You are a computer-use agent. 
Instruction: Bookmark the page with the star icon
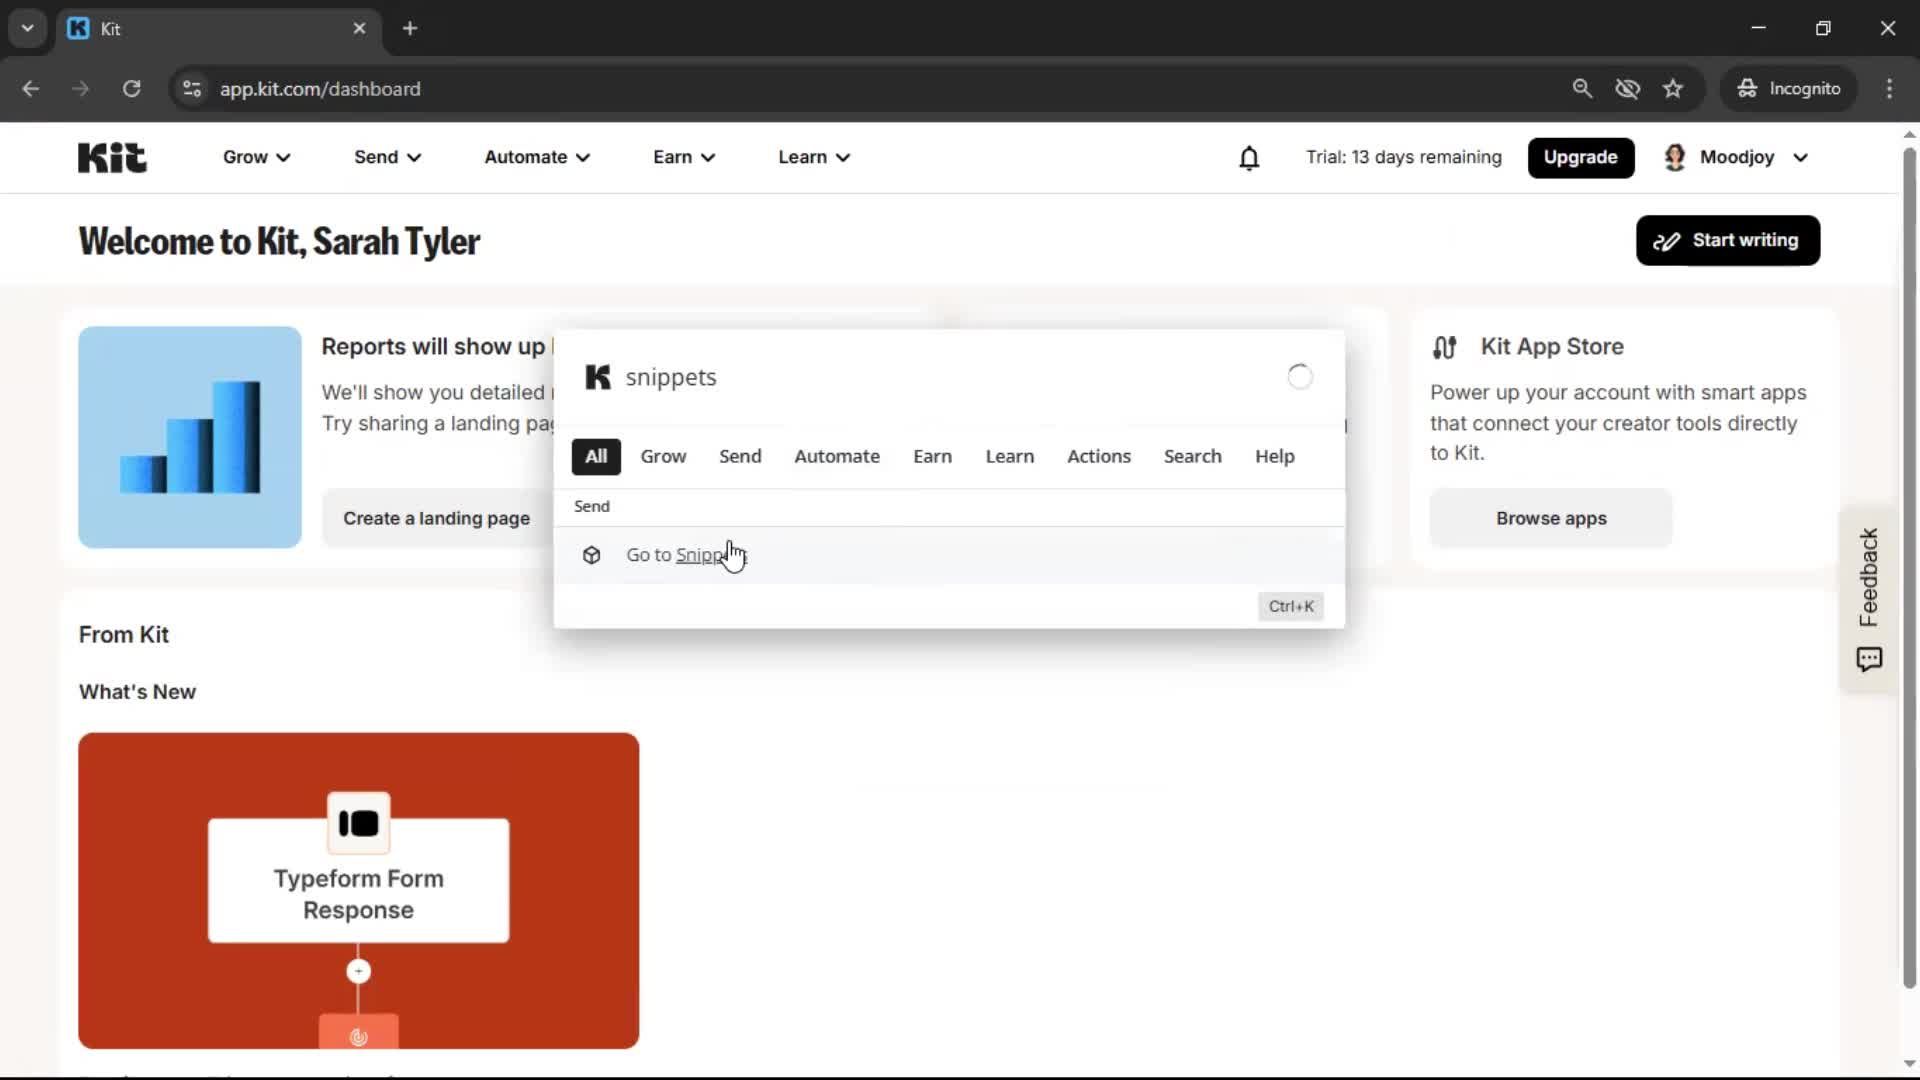[1673, 88]
